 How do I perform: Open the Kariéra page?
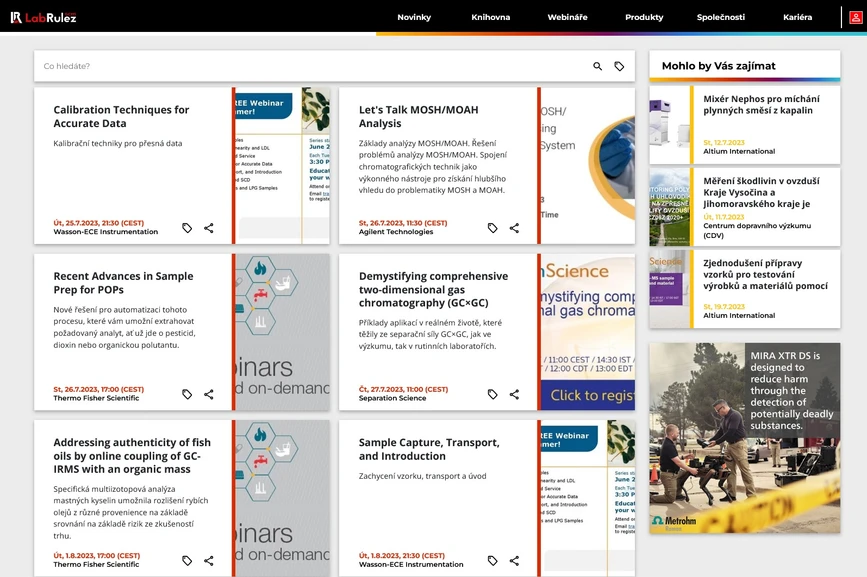pyautogui.click(x=797, y=17)
